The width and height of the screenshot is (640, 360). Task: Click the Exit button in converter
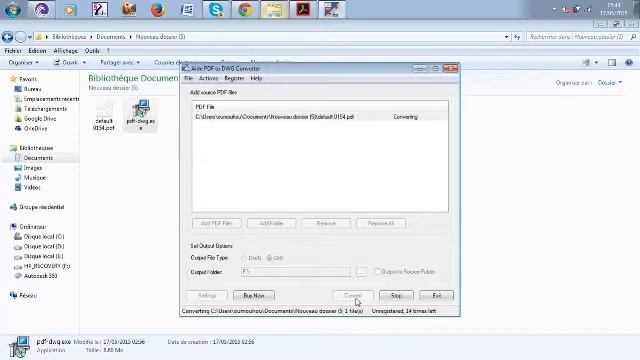[436, 296]
